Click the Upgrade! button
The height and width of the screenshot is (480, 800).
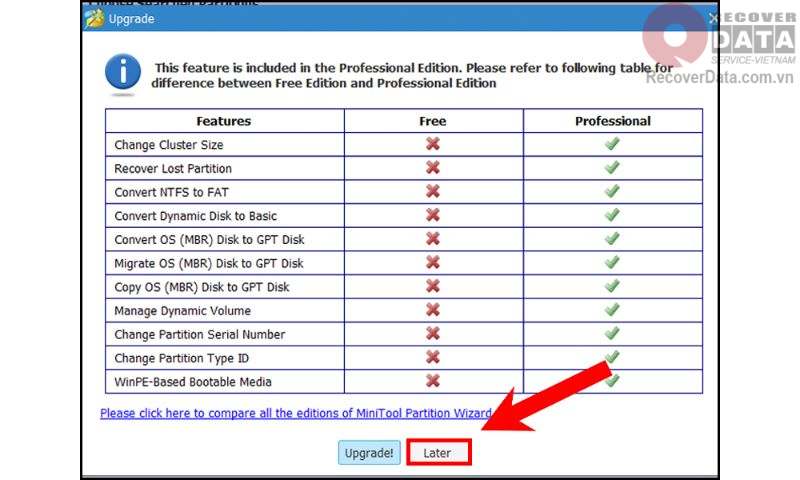tap(369, 452)
